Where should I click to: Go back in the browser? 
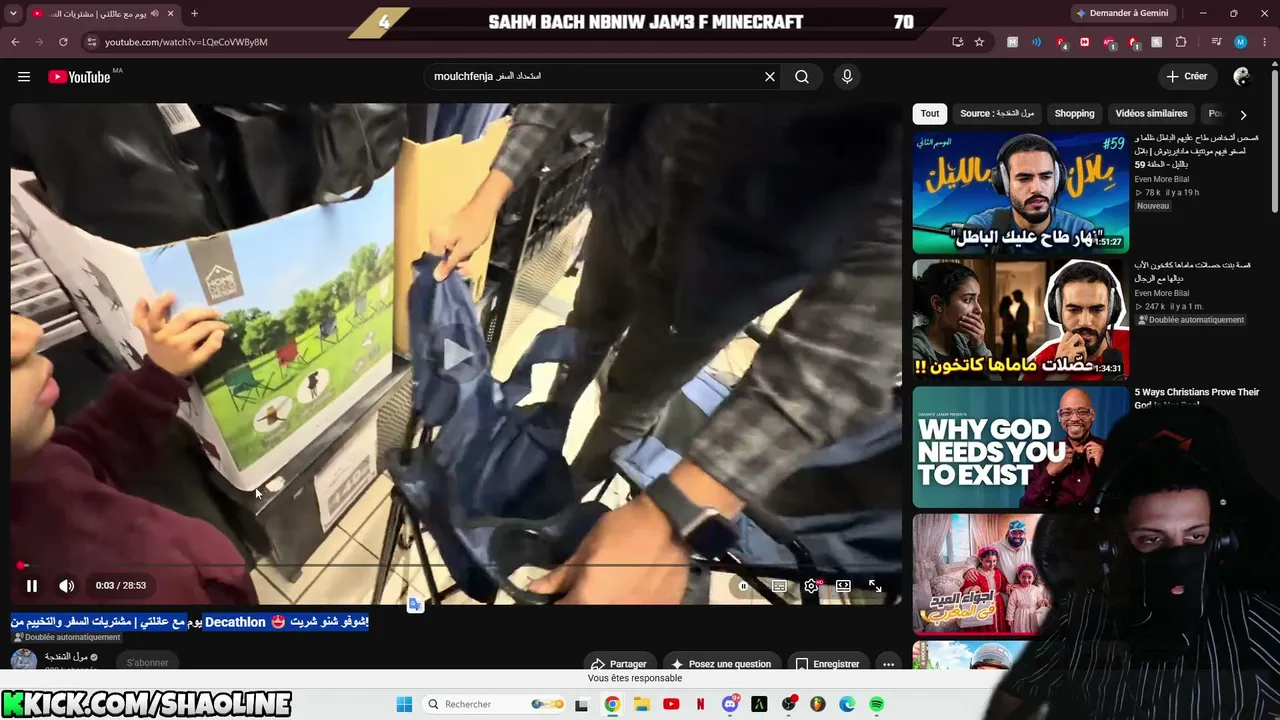(15, 42)
